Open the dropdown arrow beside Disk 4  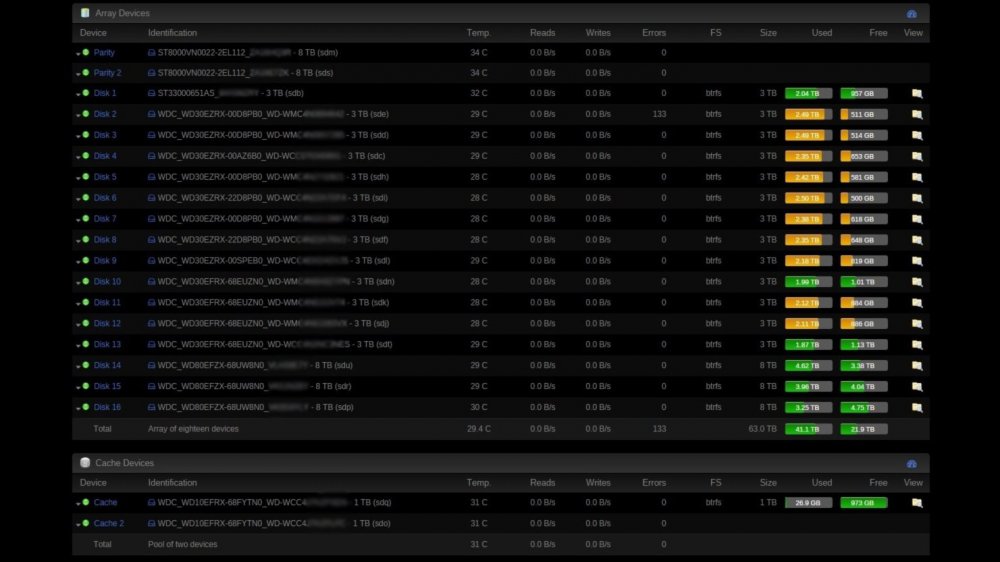pos(78,158)
